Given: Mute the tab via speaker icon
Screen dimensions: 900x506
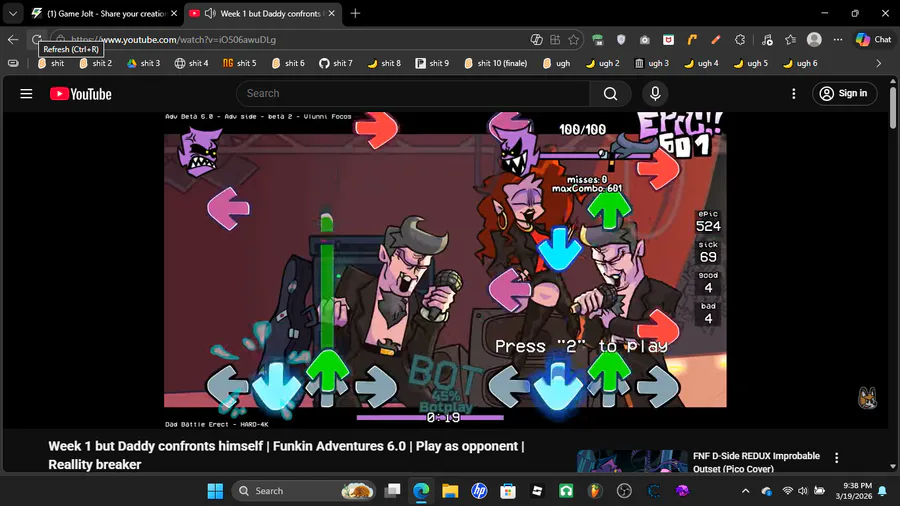Looking at the screenshot, I should point(210,13).
